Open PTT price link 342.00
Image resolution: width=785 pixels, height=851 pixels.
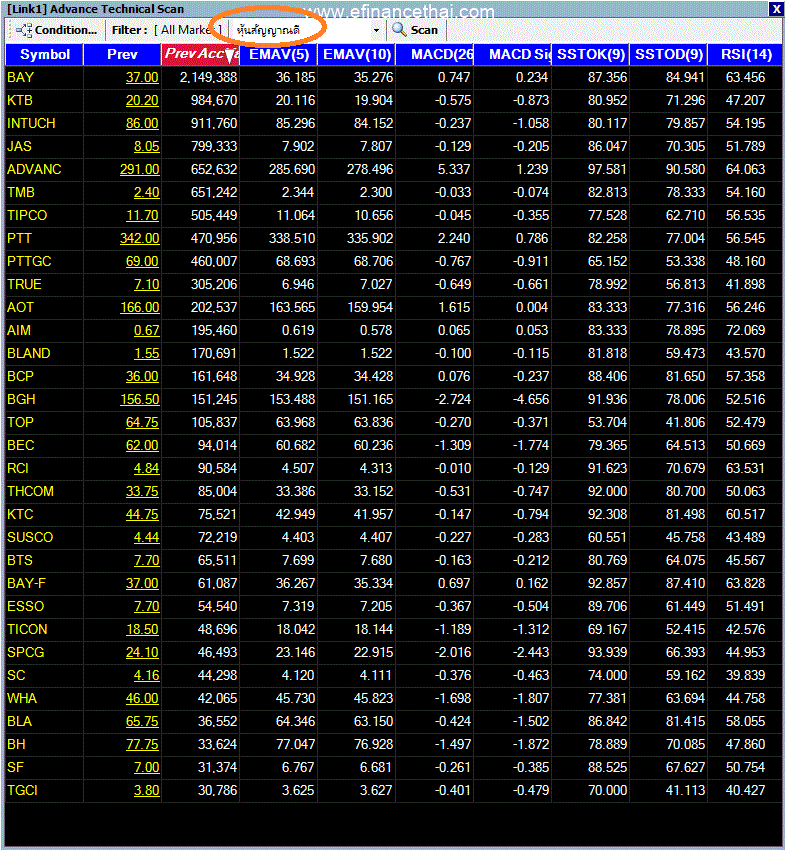click(x=140, y=238)
